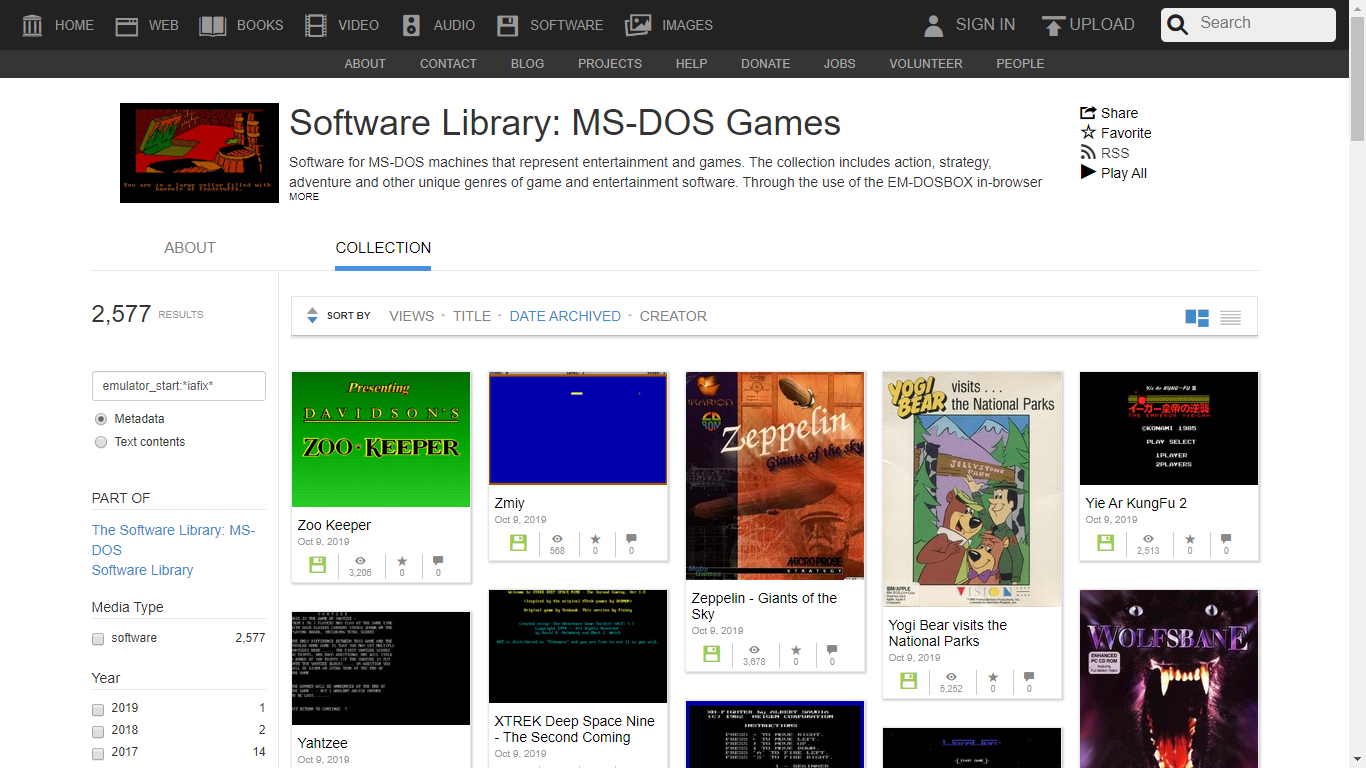This screenshot has height=768, width=1366.
Task: Select the Text contents radio button
Action: [x=100, y=442]
